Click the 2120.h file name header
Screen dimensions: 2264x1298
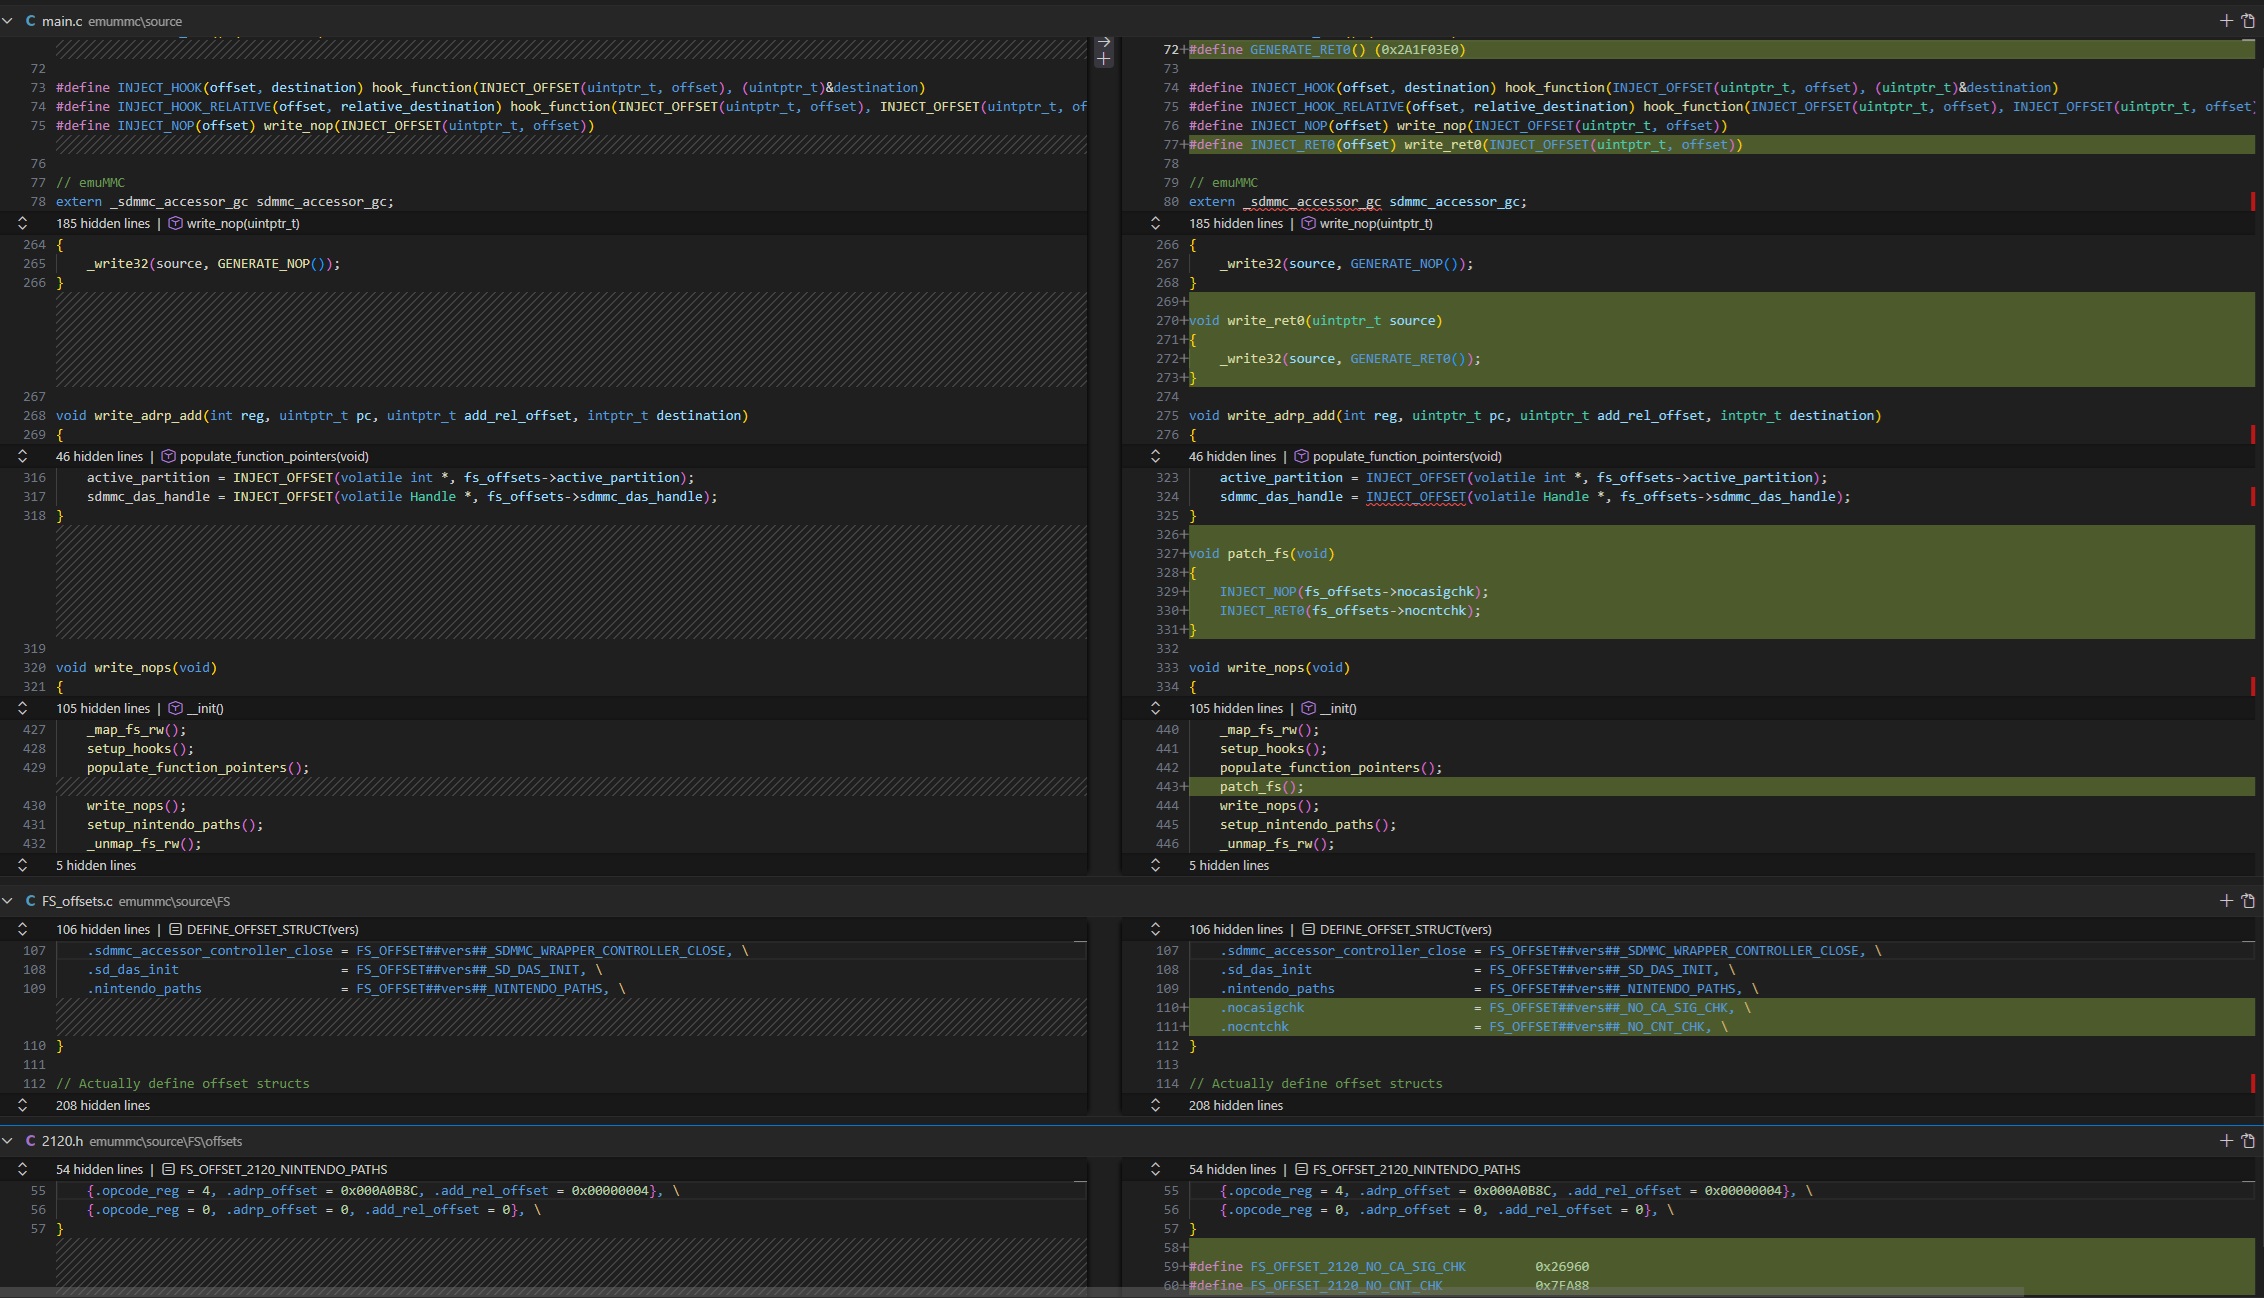point(62,1141)
